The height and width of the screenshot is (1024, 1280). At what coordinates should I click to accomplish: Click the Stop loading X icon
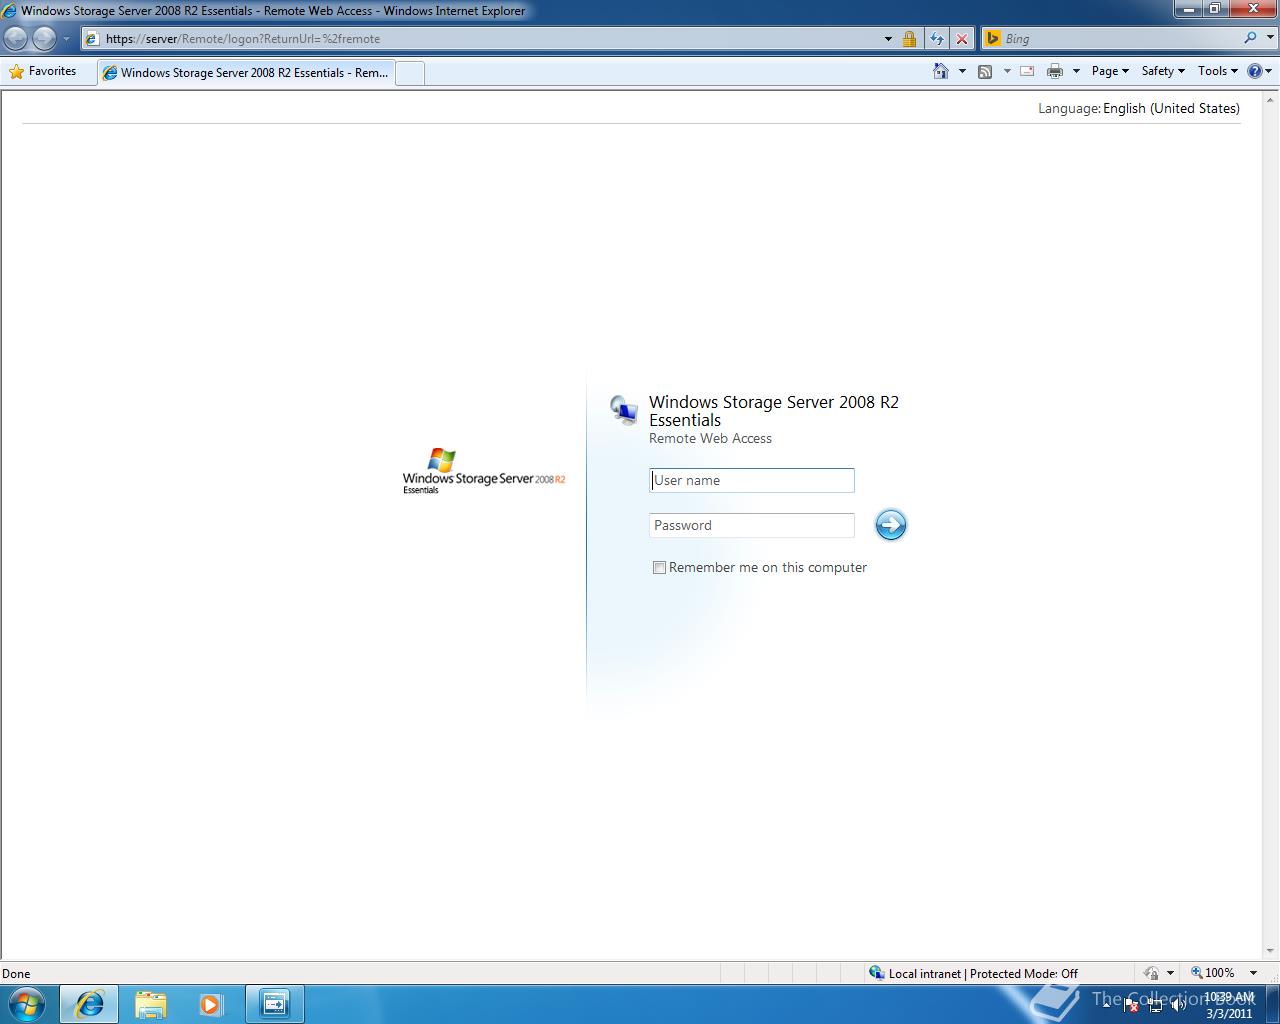point(962,39)
